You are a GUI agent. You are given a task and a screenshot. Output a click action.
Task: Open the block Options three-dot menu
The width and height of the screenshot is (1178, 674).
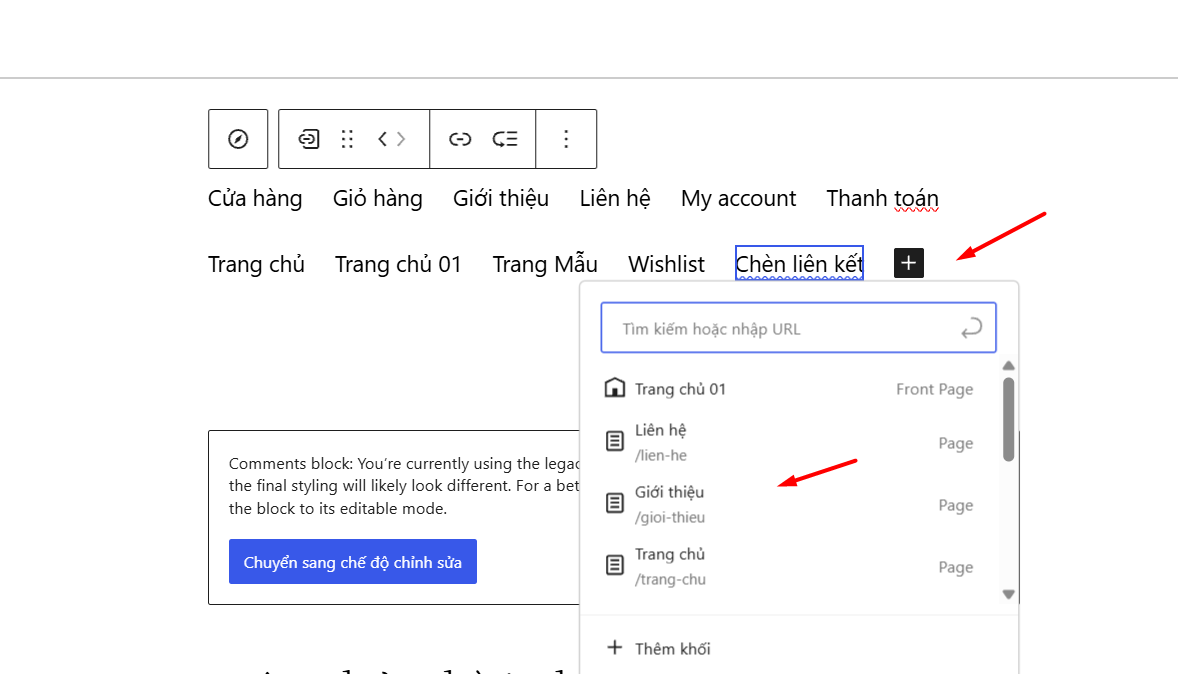point(566,139)
